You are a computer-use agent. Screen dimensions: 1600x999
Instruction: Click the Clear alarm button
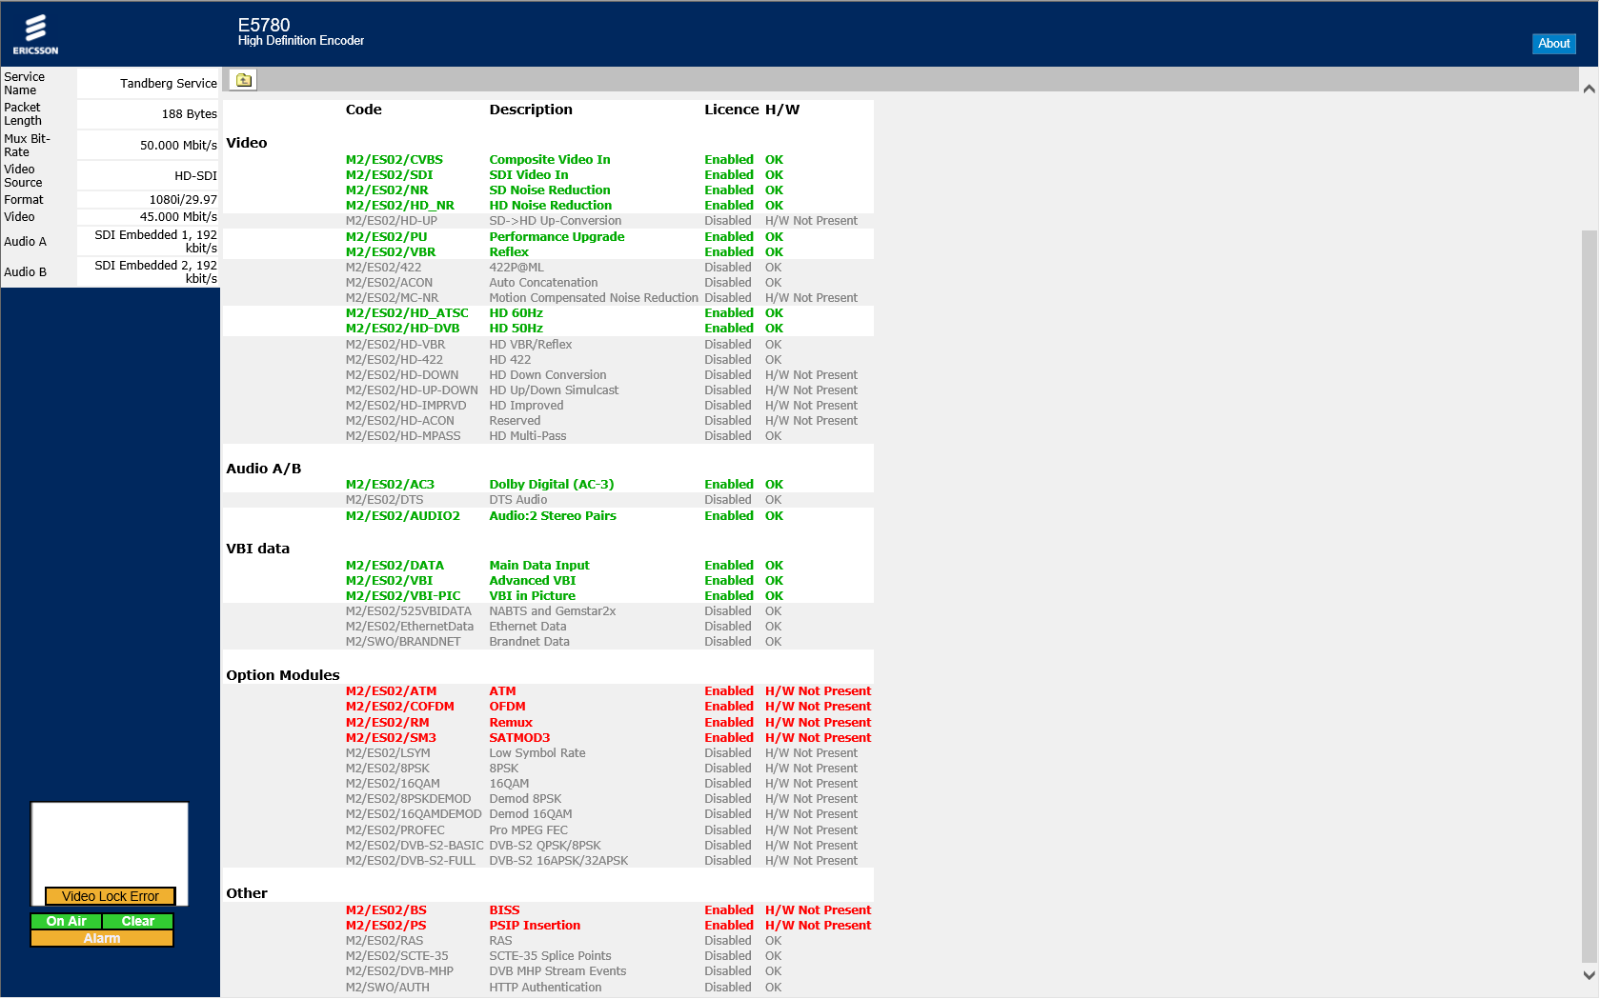coord(138,921)
